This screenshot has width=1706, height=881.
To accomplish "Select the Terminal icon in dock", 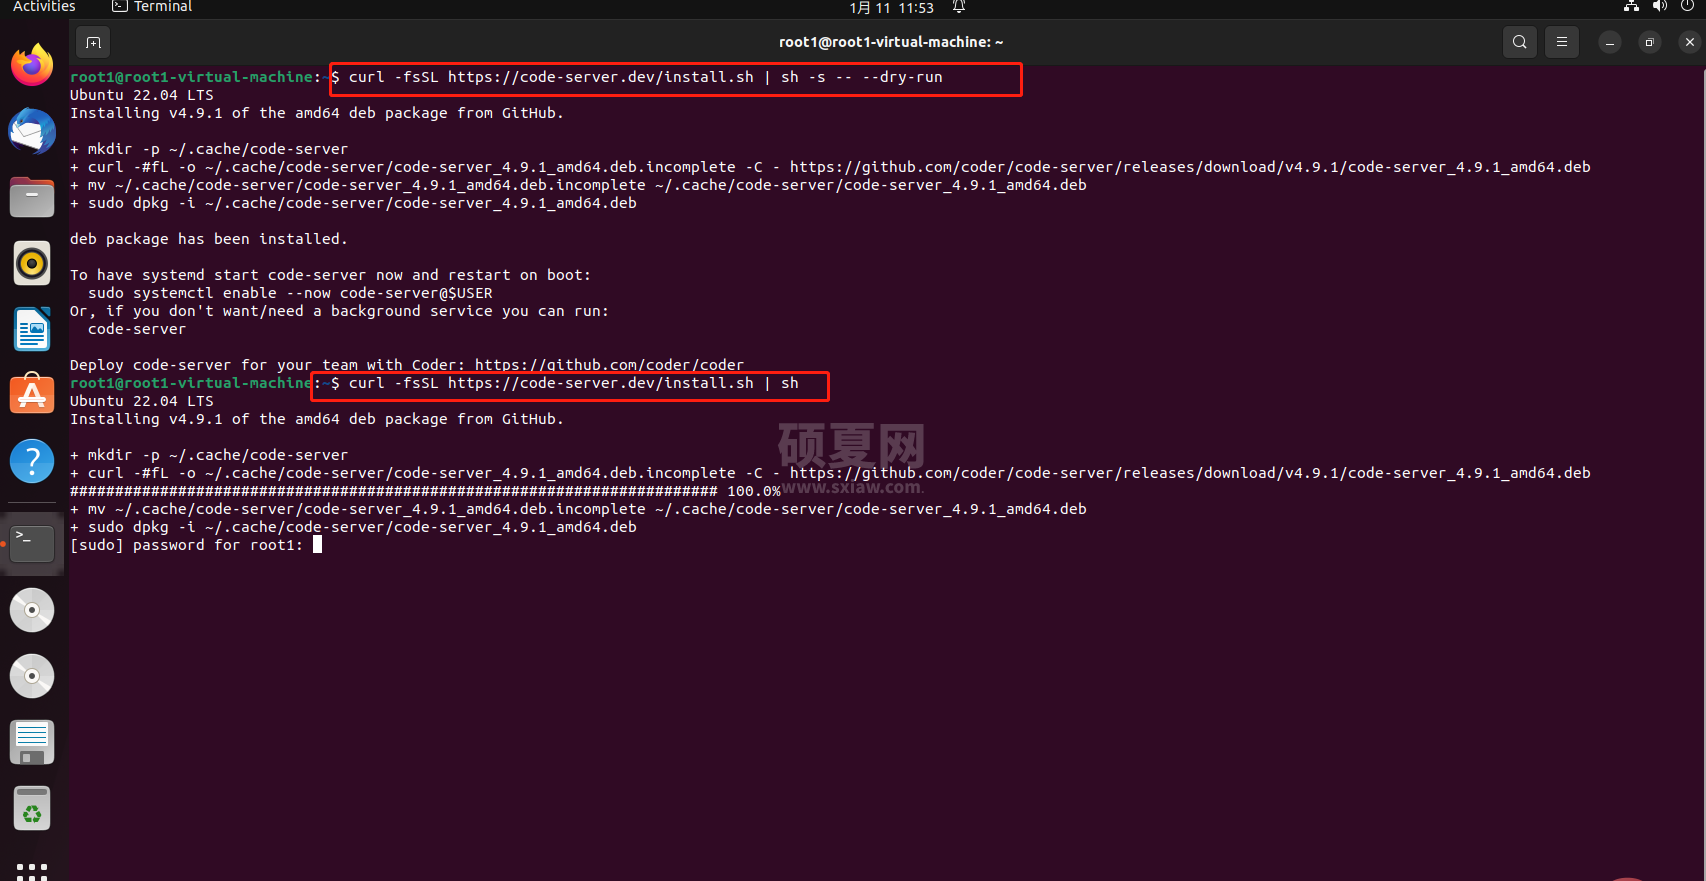I will point(32,544).
